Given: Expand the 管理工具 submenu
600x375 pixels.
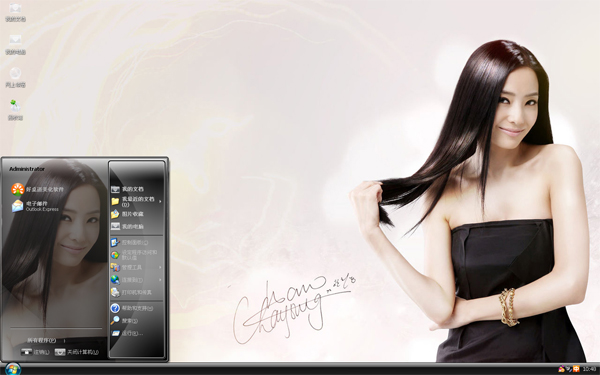Looking at the screenshot, I should click(136, 267).
